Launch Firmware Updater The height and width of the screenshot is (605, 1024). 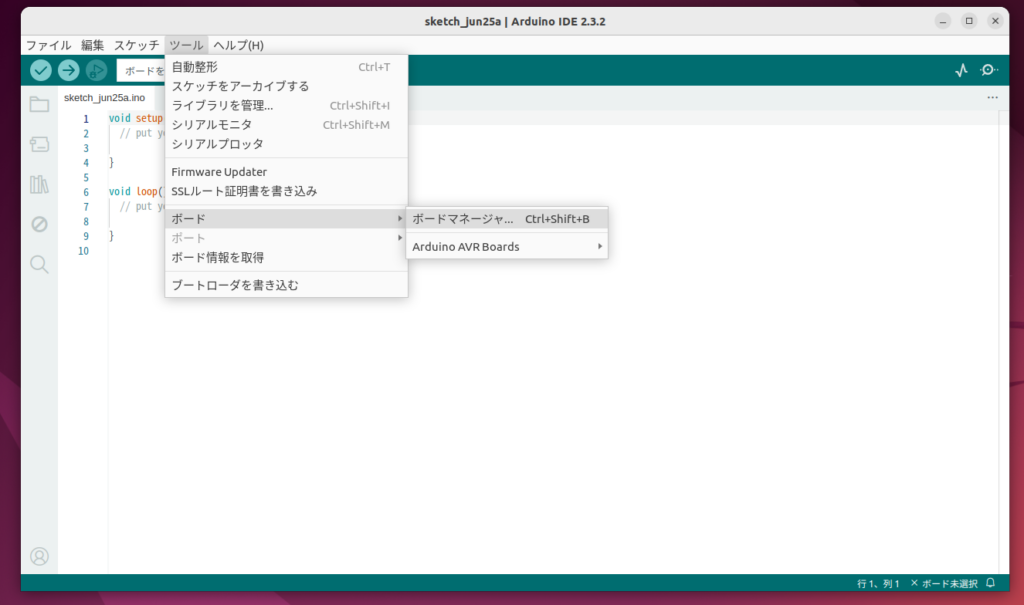click(x=286, y=172)
